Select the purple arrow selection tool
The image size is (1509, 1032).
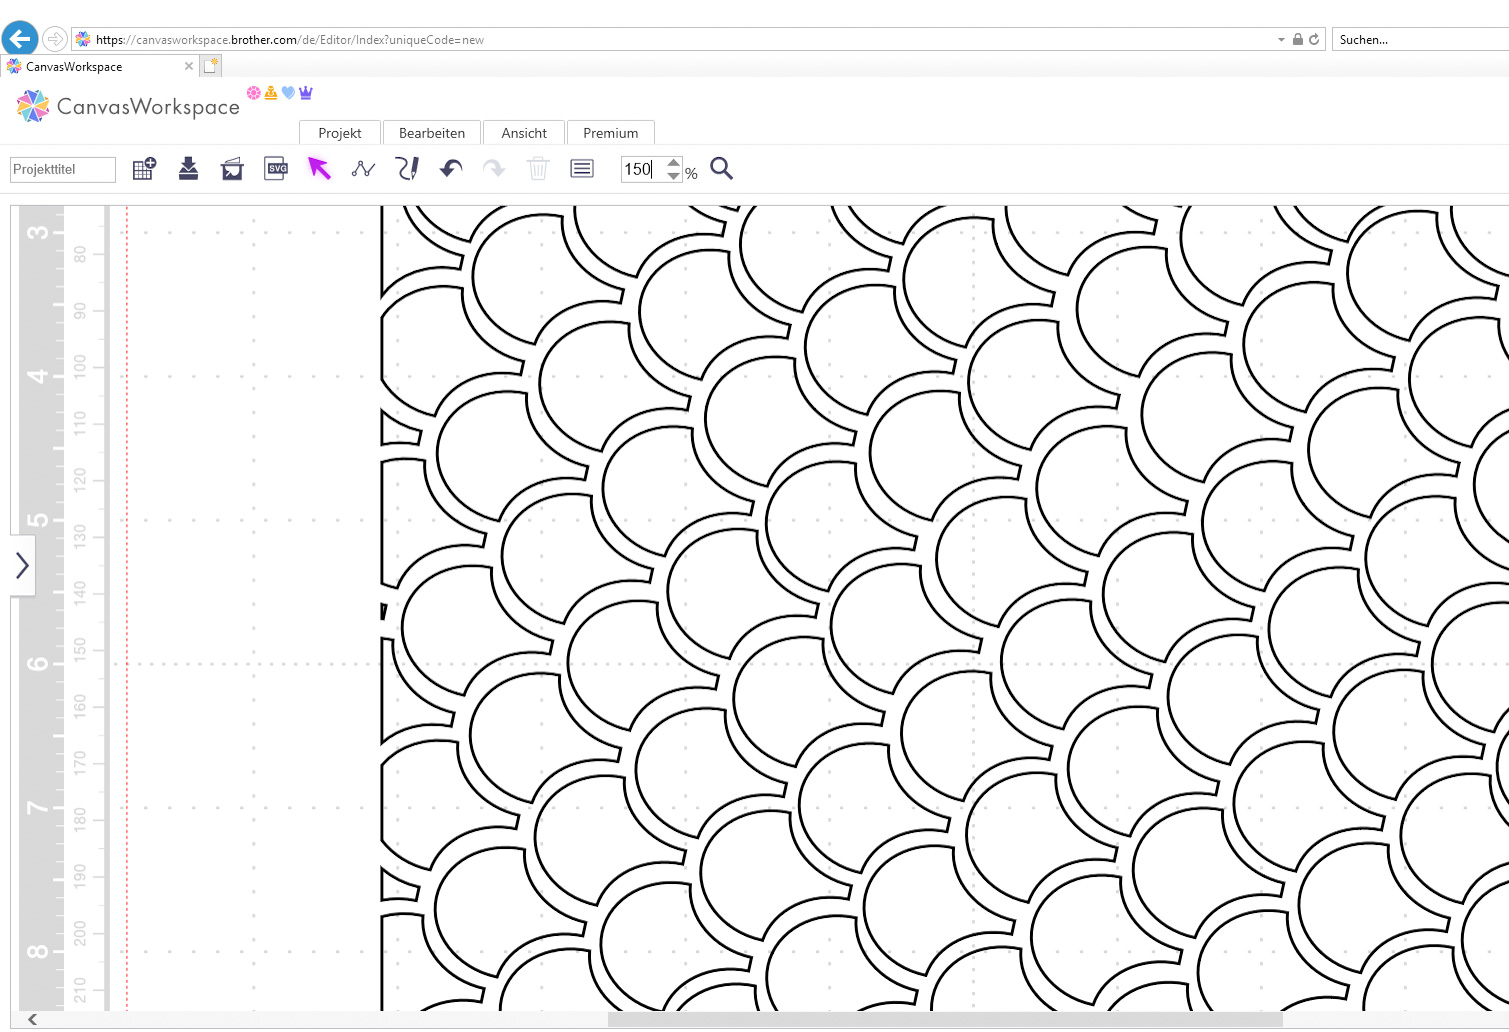(x=319, y=169)
